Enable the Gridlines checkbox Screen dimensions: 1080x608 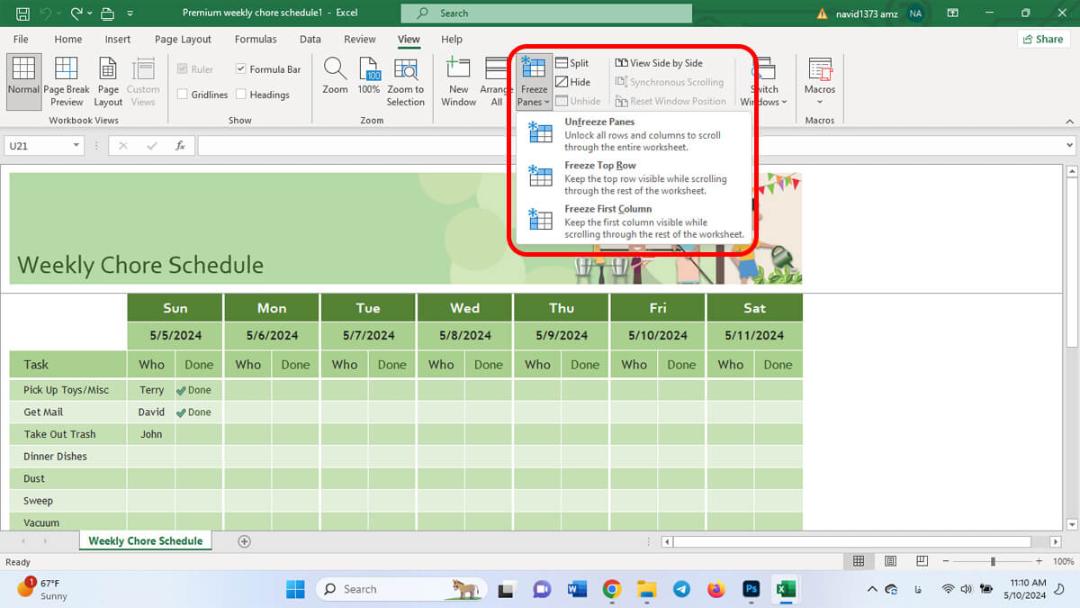coord(182,94)
